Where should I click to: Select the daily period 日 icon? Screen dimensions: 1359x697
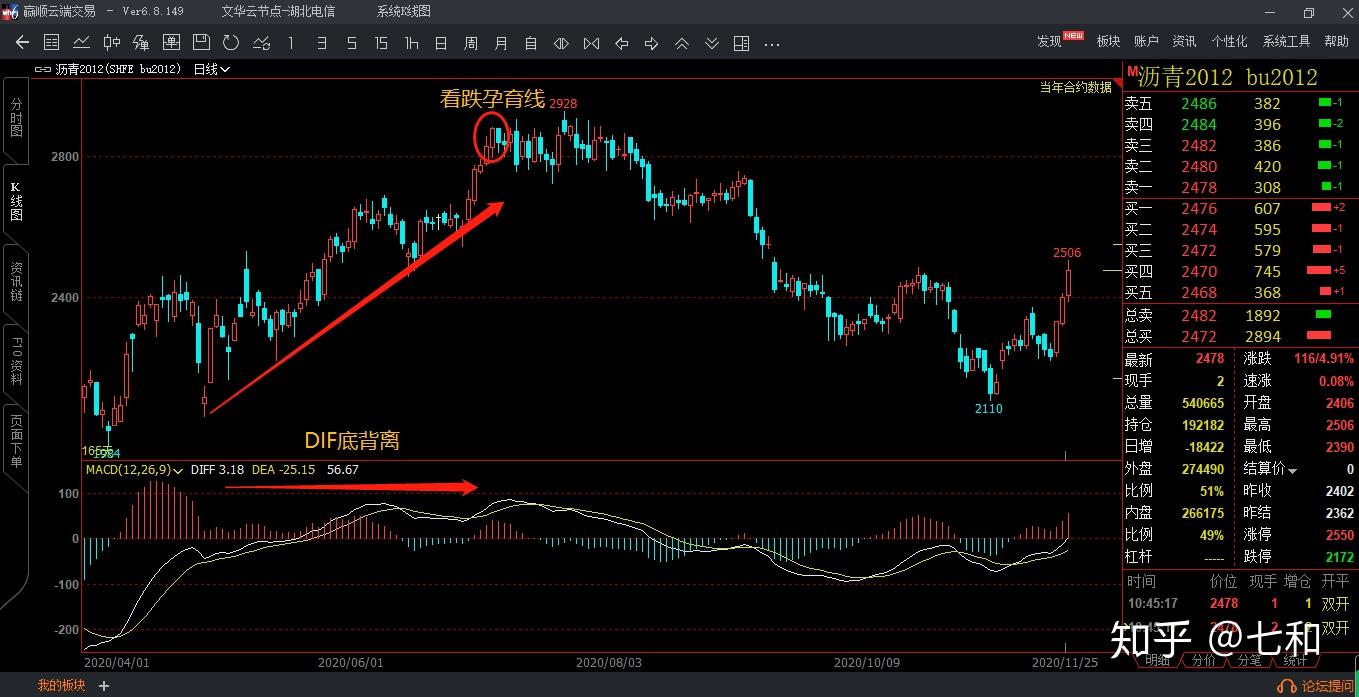tap(440, 43)
